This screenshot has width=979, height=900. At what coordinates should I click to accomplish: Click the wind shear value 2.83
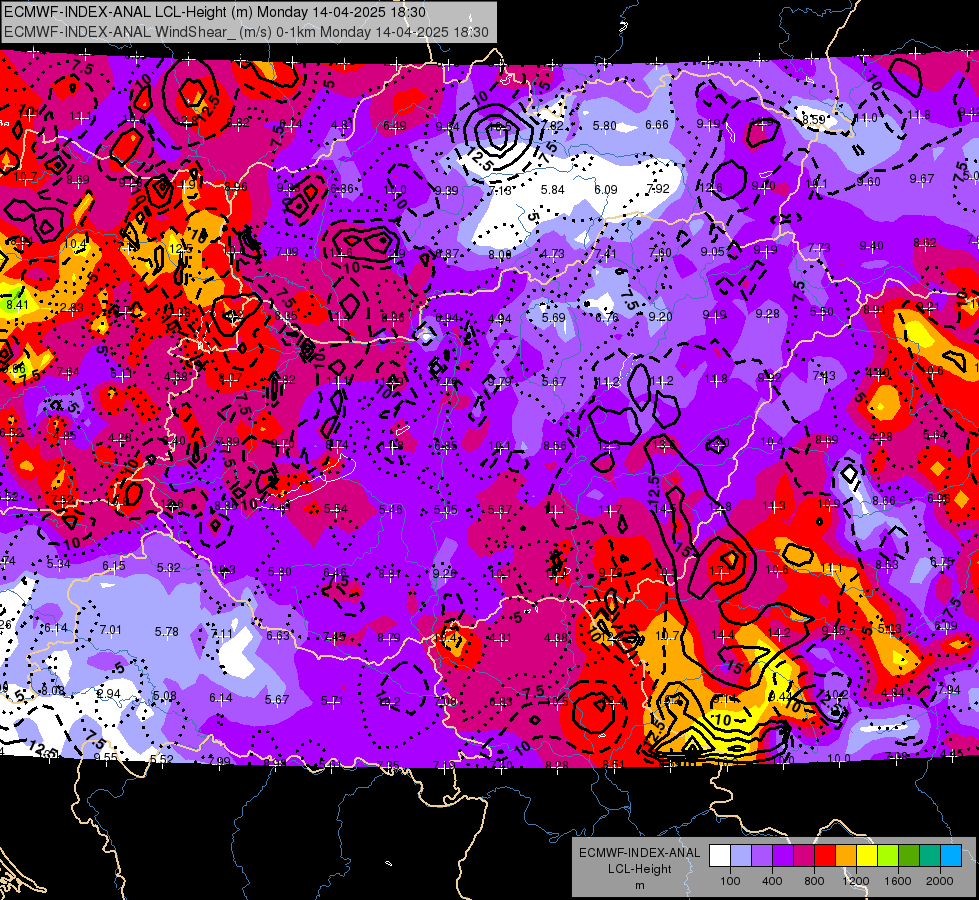point(72,308)
